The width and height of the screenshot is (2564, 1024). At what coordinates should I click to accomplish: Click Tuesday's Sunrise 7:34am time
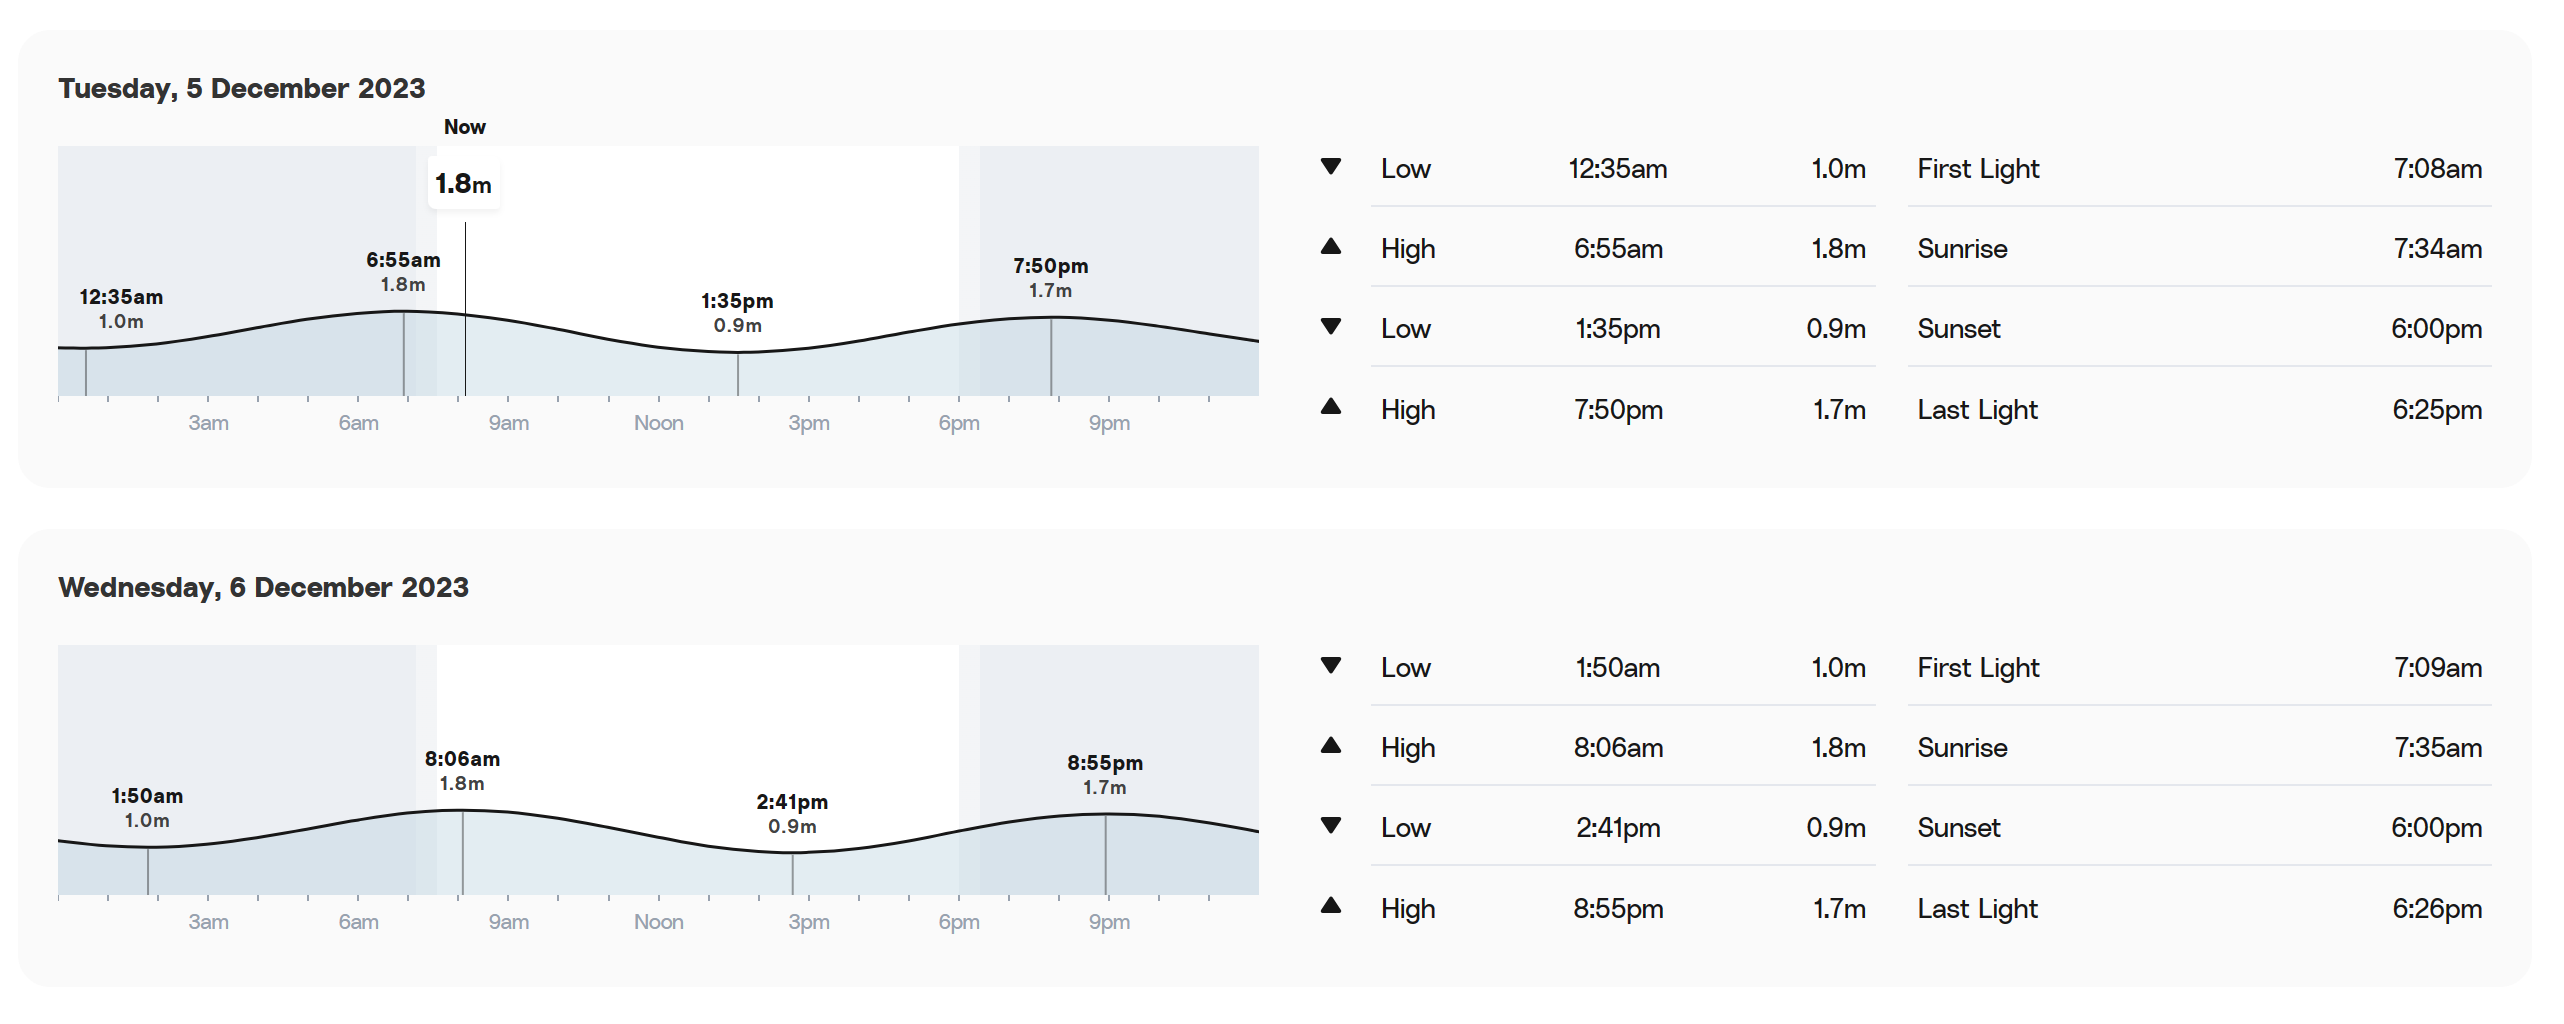tap(2437, 249)
